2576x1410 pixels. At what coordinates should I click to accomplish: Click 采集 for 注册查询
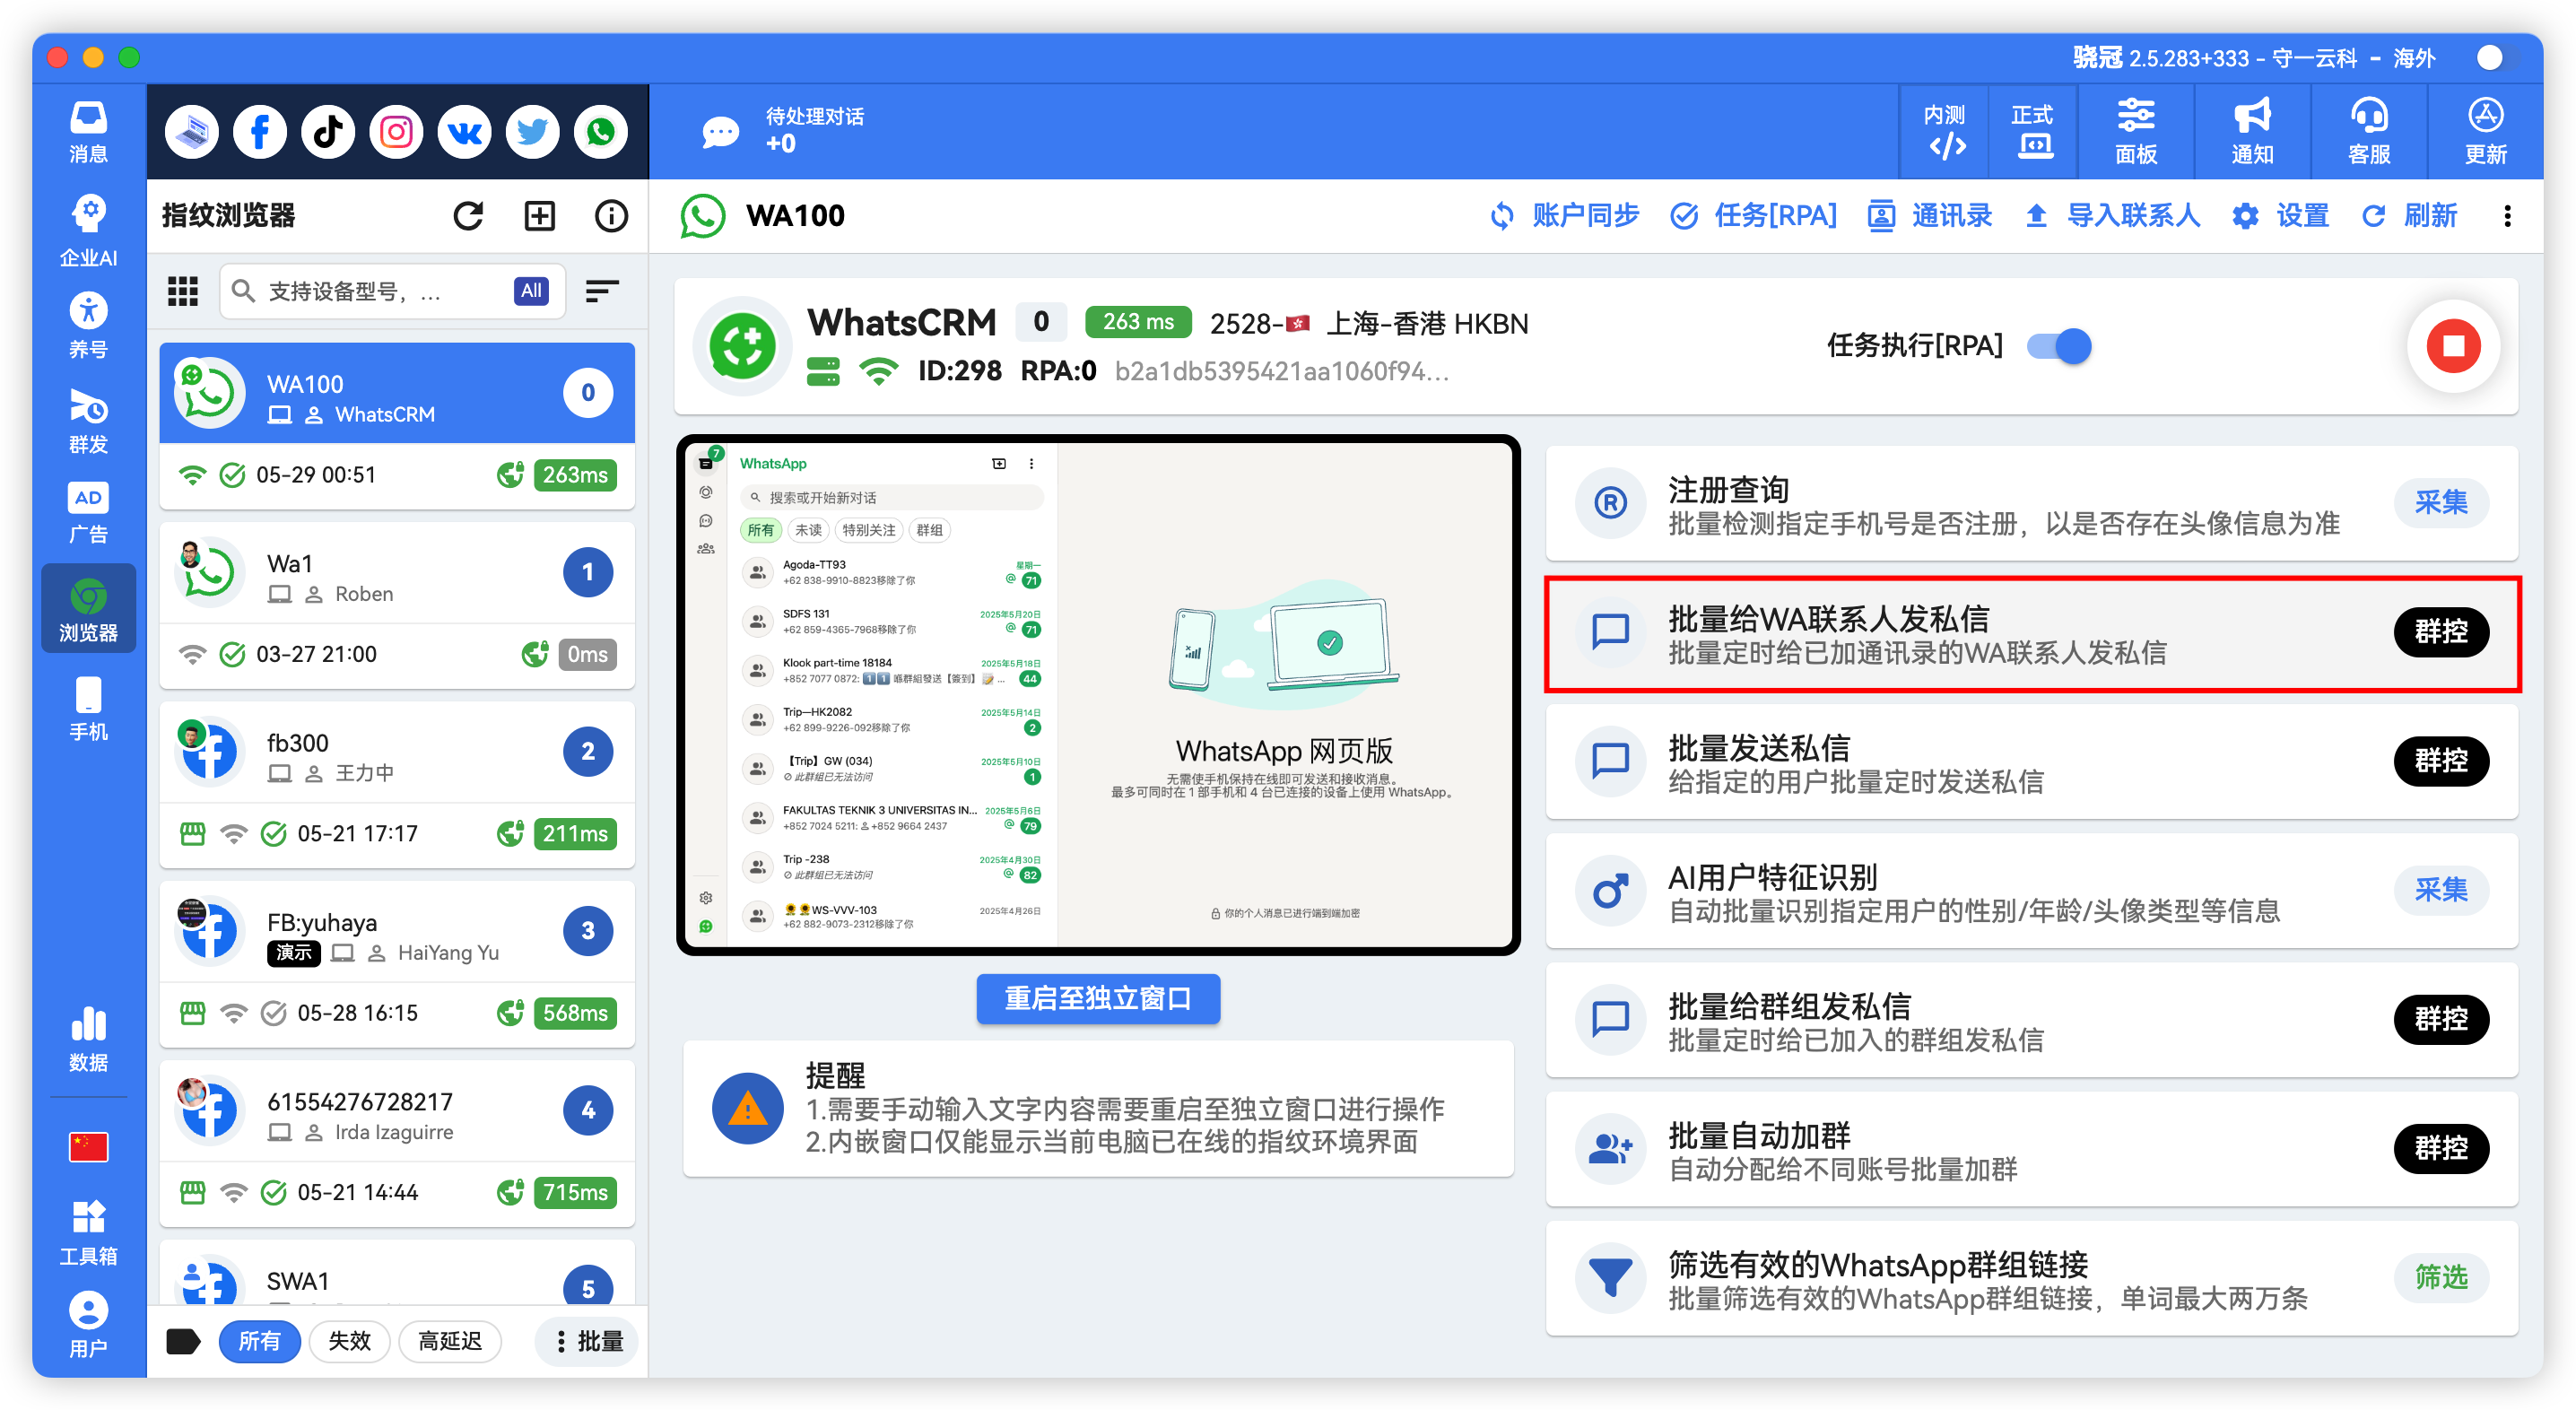[2441, 502]
